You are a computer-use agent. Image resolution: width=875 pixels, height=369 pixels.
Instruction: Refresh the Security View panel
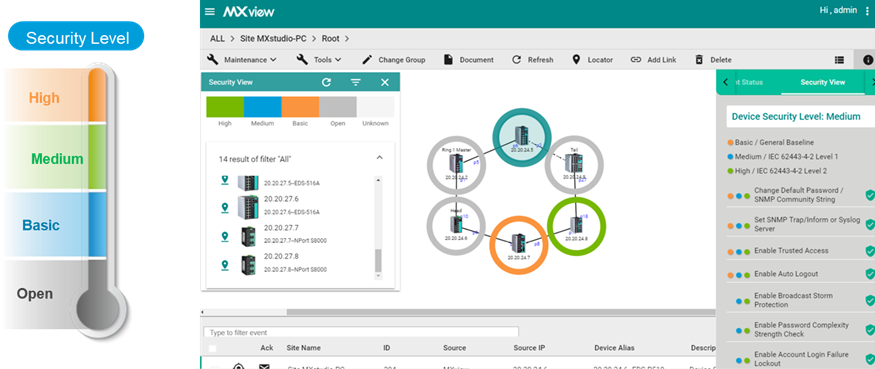pyautogui.click(x=326, y=82)
